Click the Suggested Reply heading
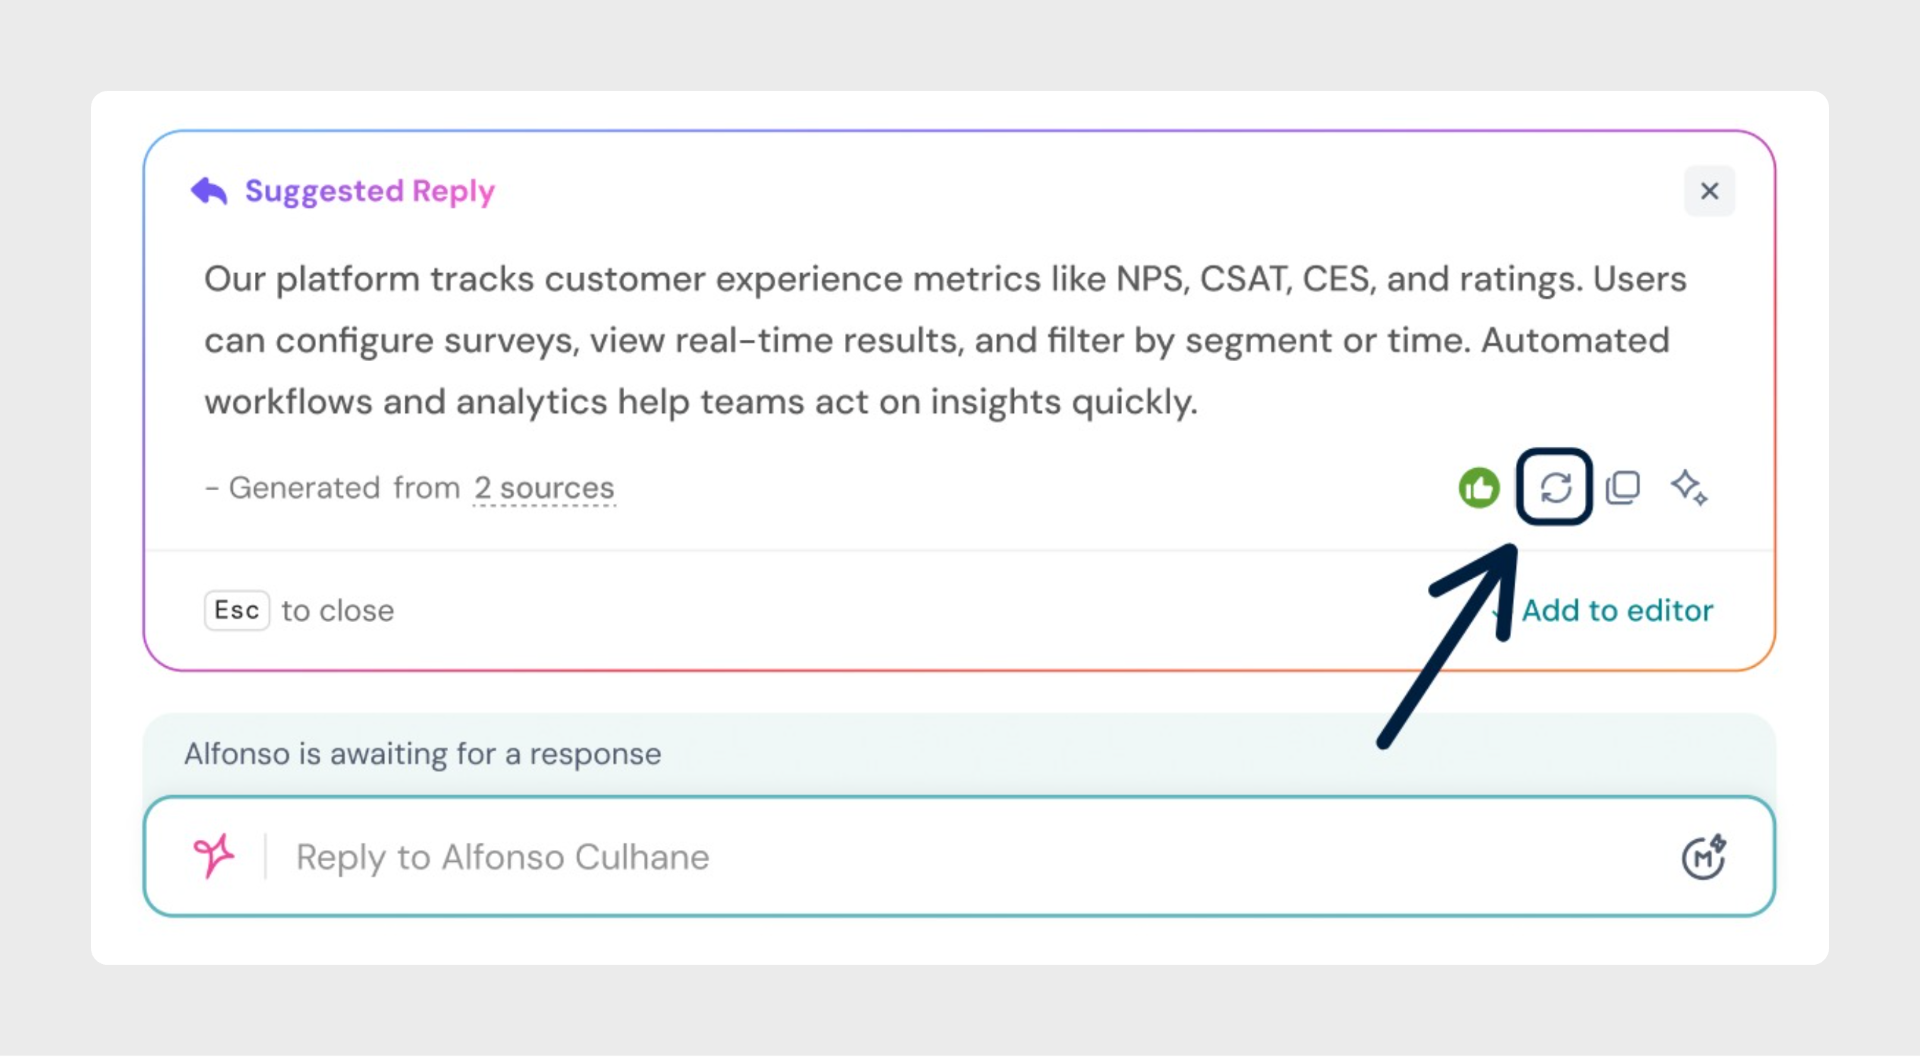This screenshot has height=1057, width=1920. pyautogui.click(x=369, y=191)
